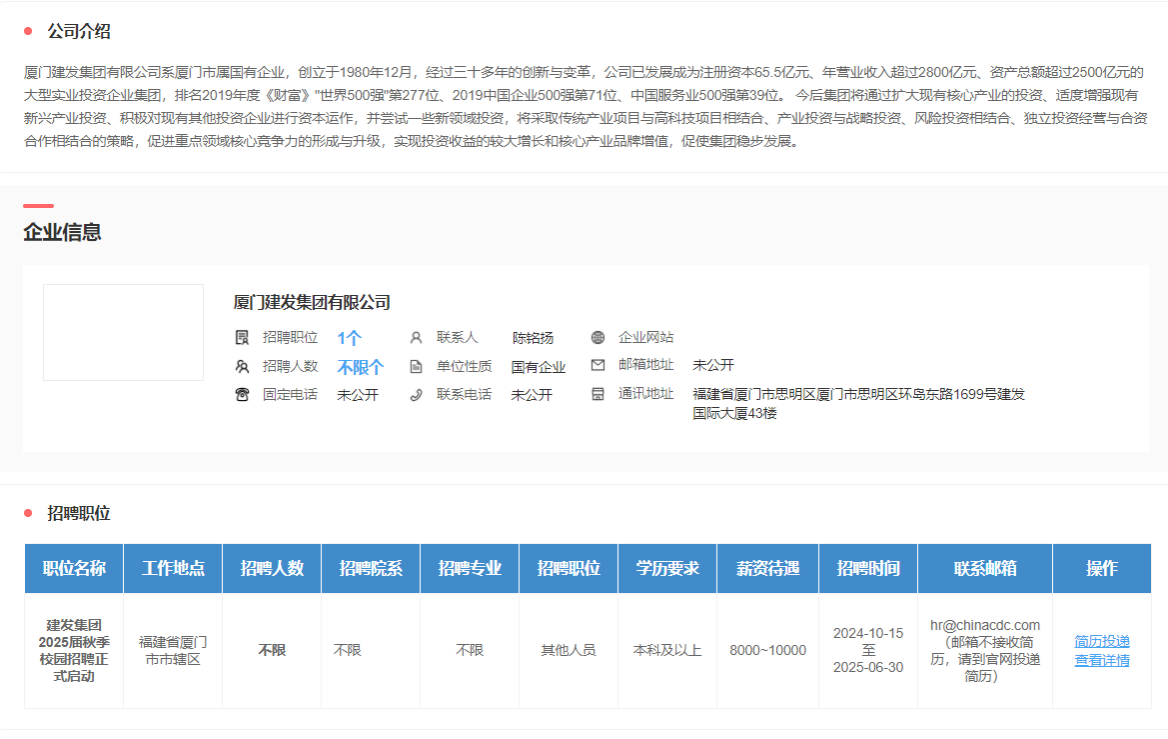The width and height of the screenshot is (1168, 739).
Task: Click the 招聘时间 column header
Action: [x=868, y=568]
